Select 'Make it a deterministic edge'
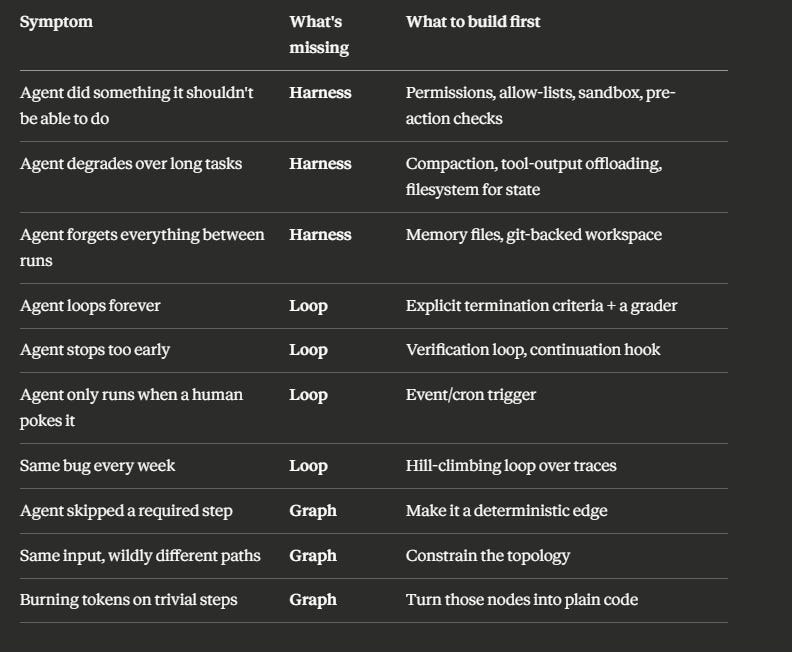 click(x=507, y=511)
